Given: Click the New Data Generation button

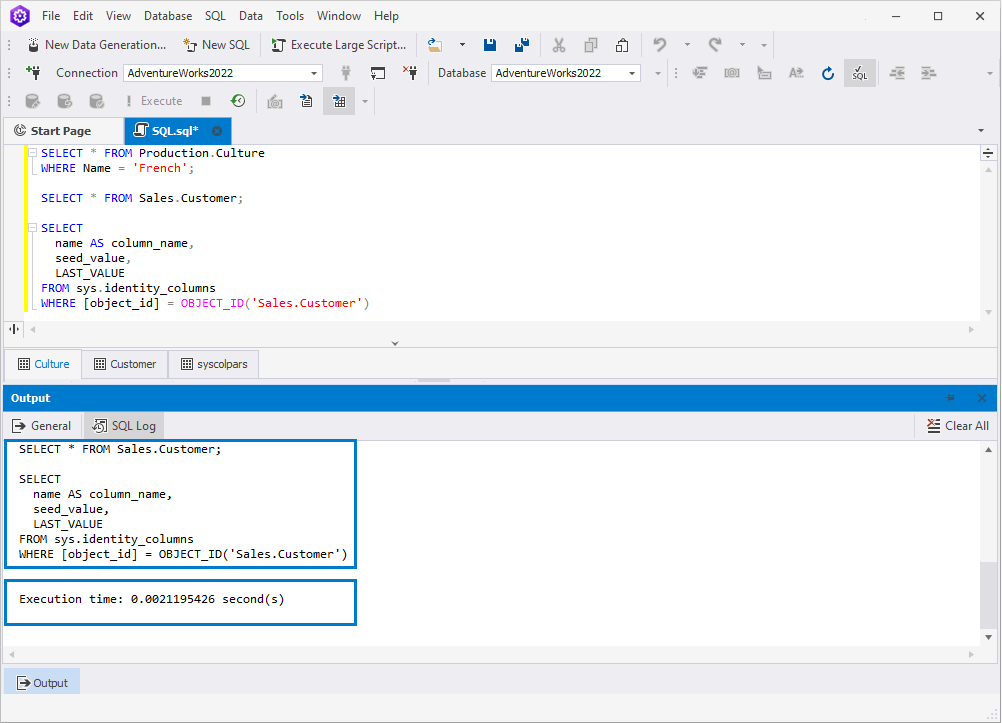Looking at the screenshot, I should click(x=96, y=45).
